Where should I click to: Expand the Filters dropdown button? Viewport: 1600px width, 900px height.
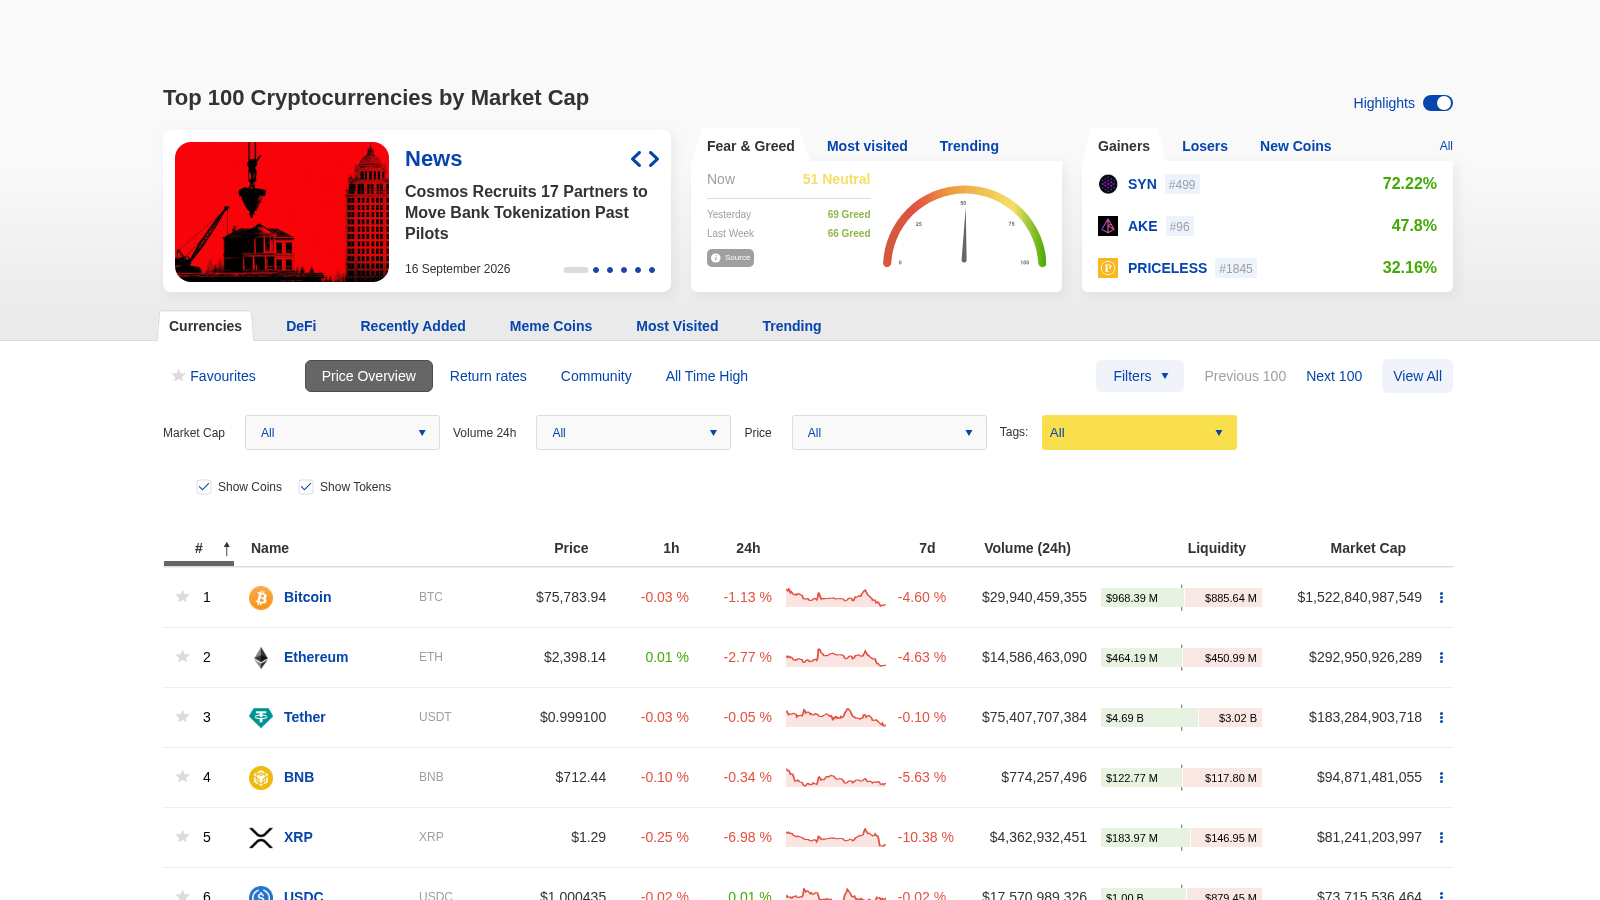click(x=1140, y=376)
